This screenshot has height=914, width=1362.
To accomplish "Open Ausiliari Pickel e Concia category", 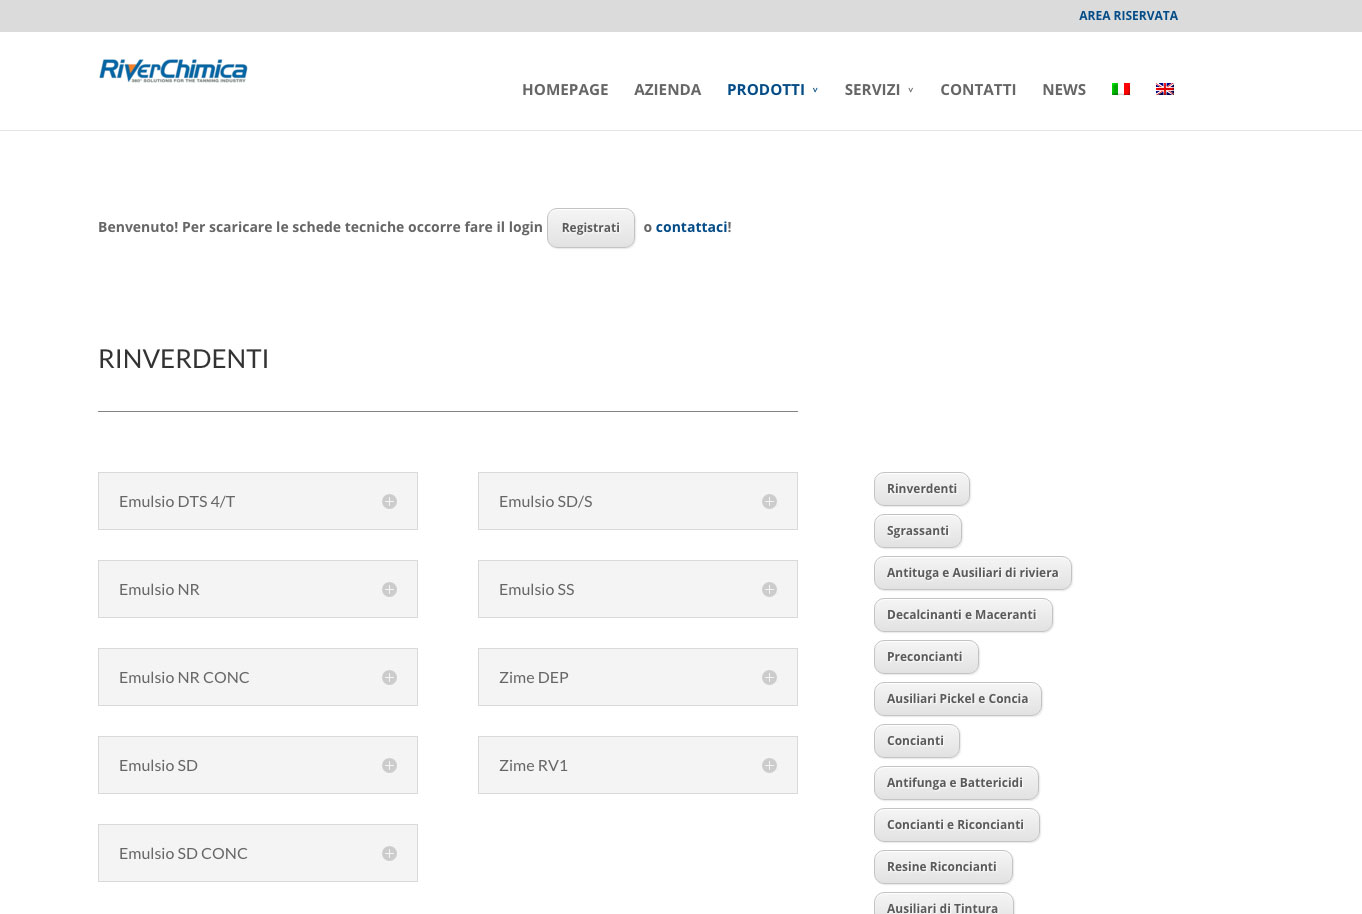I will point(958,699).
